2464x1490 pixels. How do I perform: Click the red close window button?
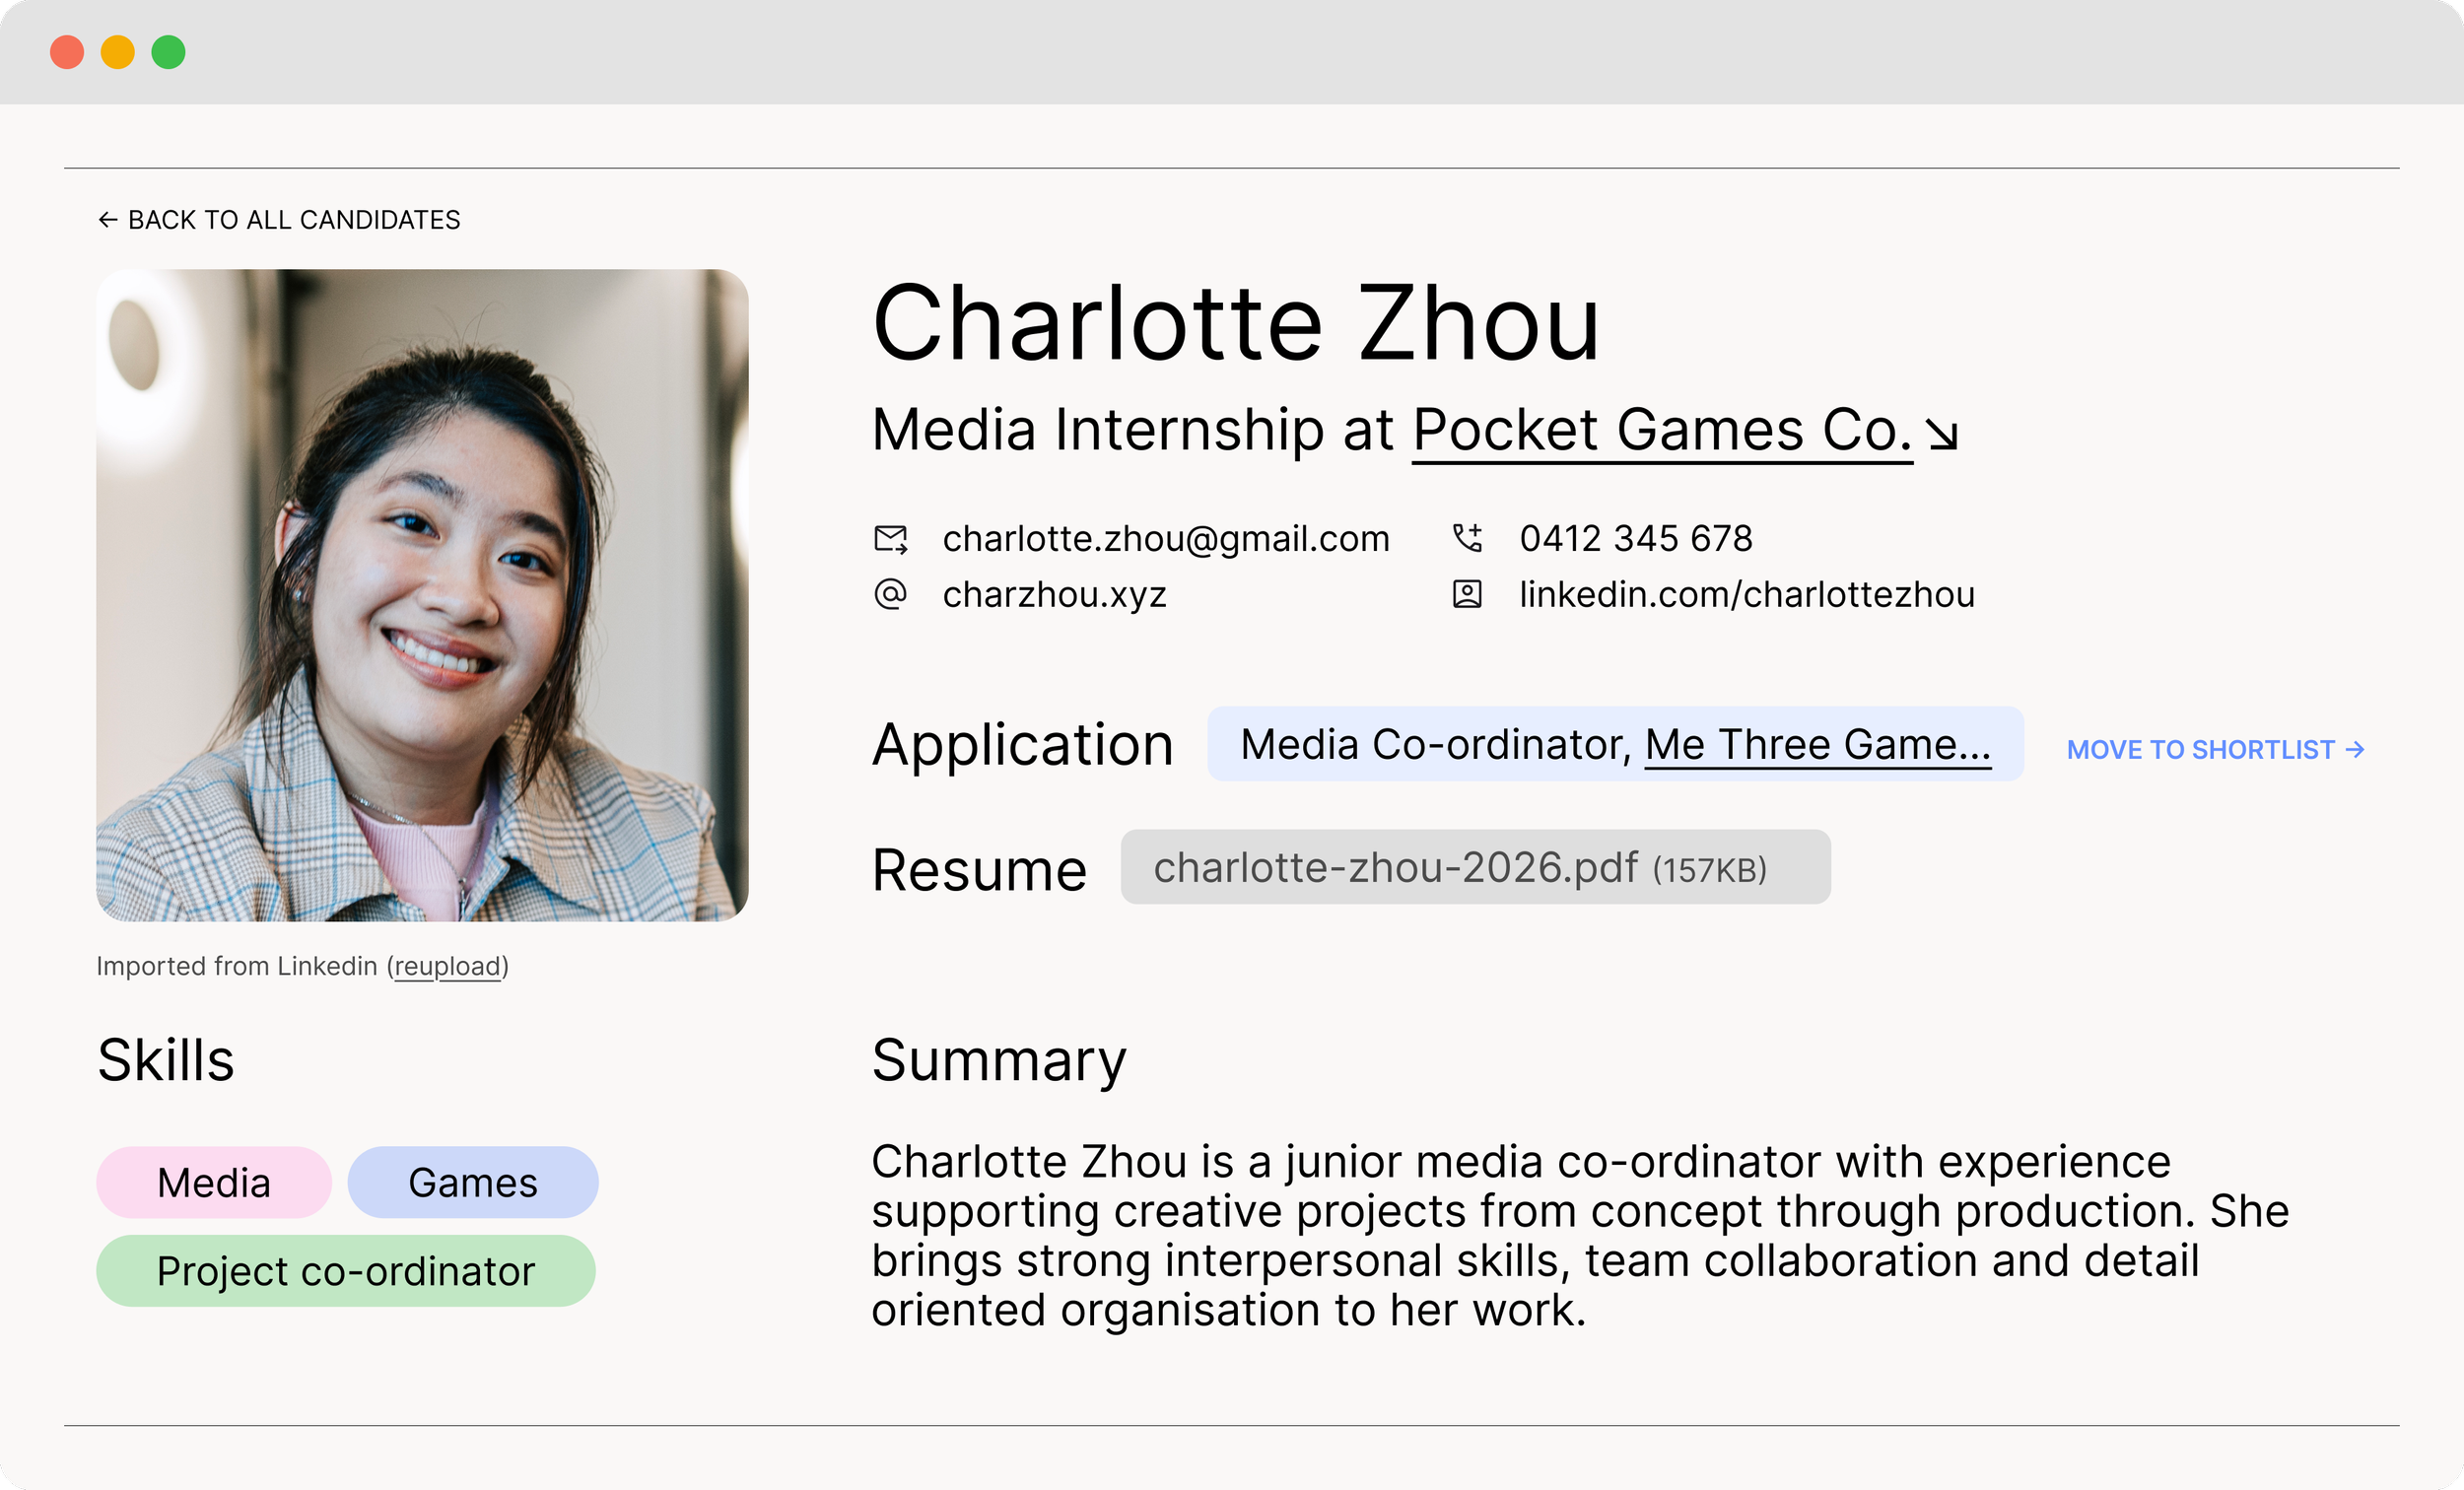[67, 52]
